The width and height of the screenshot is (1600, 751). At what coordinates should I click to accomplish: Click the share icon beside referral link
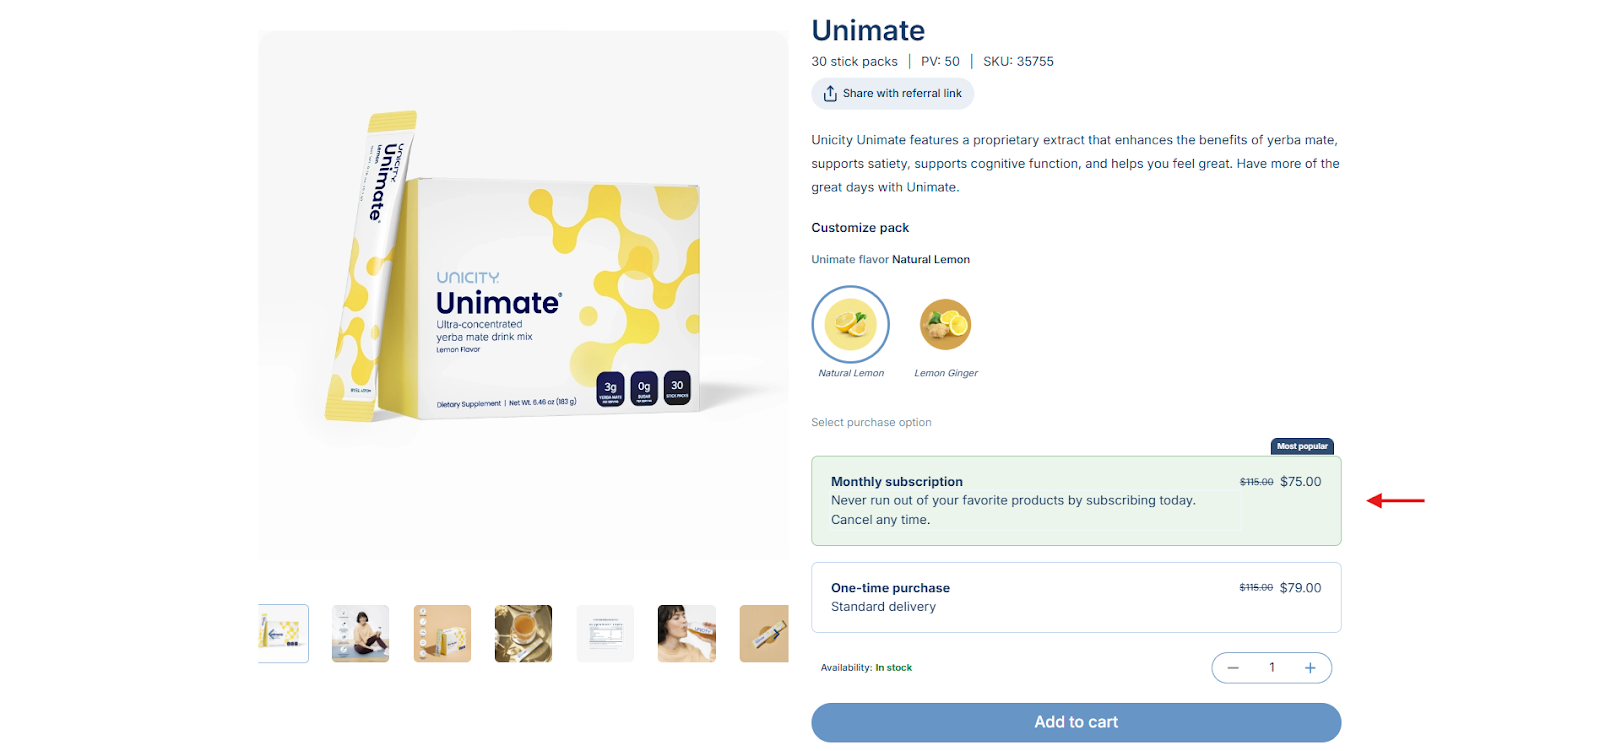click(830, 93)
